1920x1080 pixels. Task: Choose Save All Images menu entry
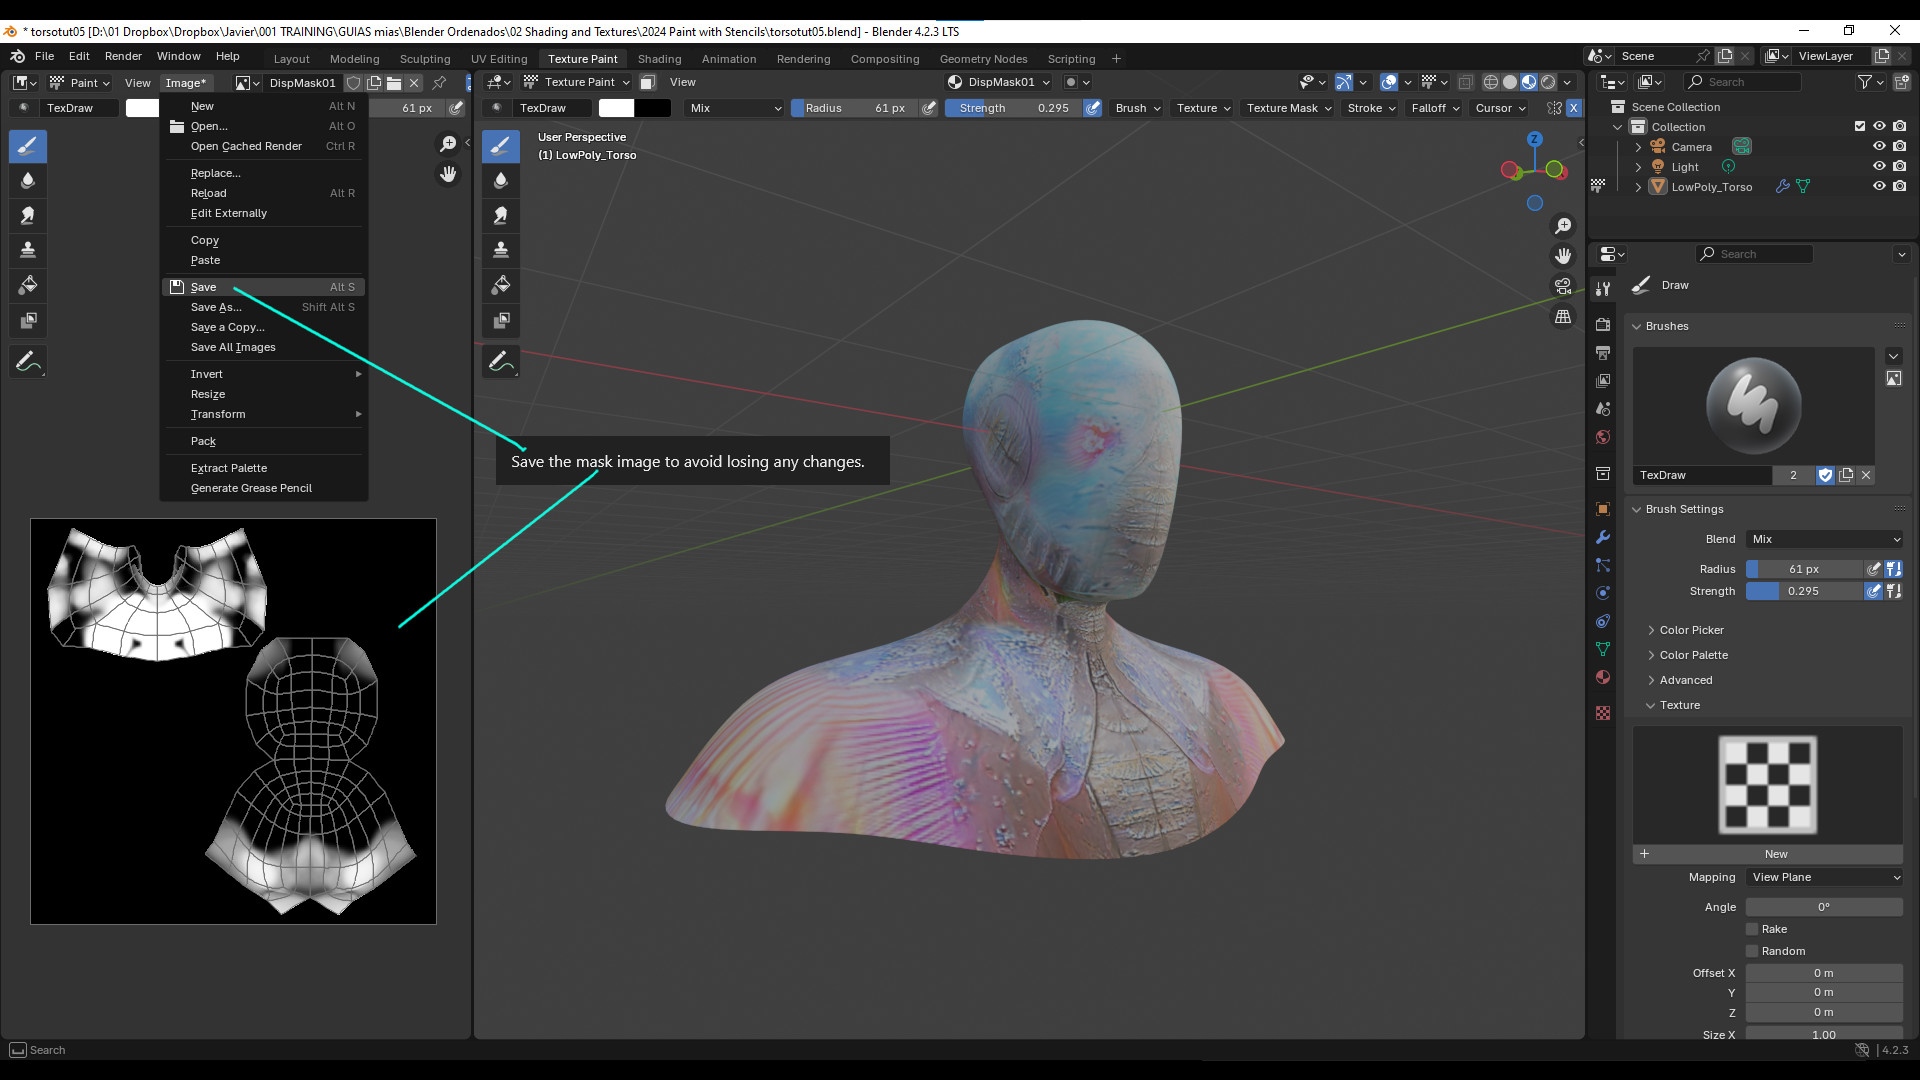(x=264, y=347)
